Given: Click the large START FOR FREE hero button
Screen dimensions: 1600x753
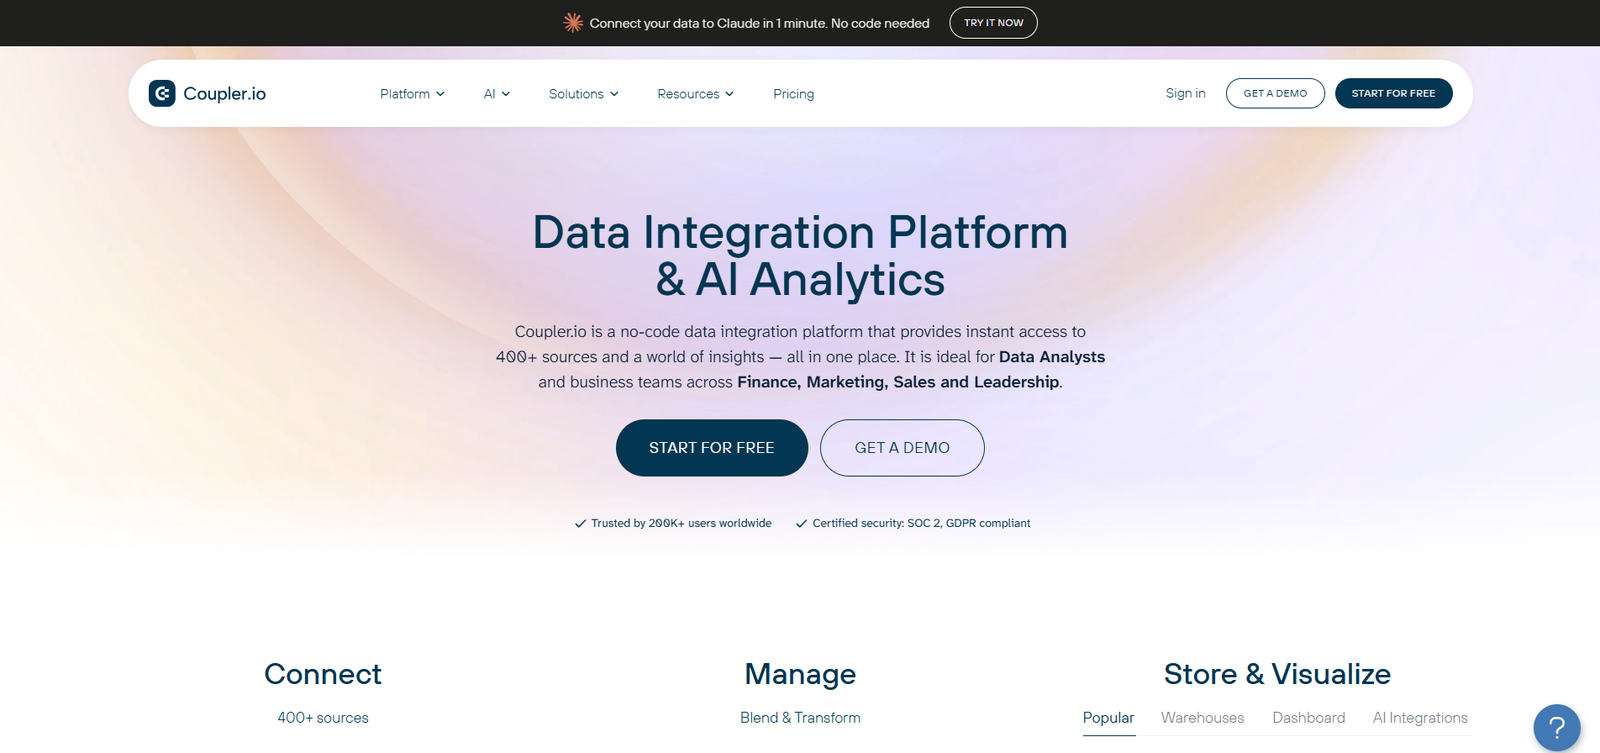Looking at the screenshot, I should 712,448.
